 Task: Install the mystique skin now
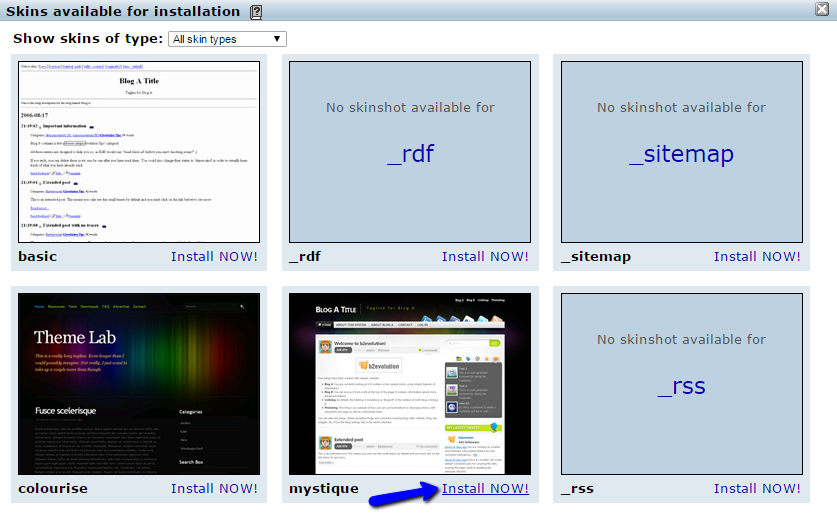point(485,489)
